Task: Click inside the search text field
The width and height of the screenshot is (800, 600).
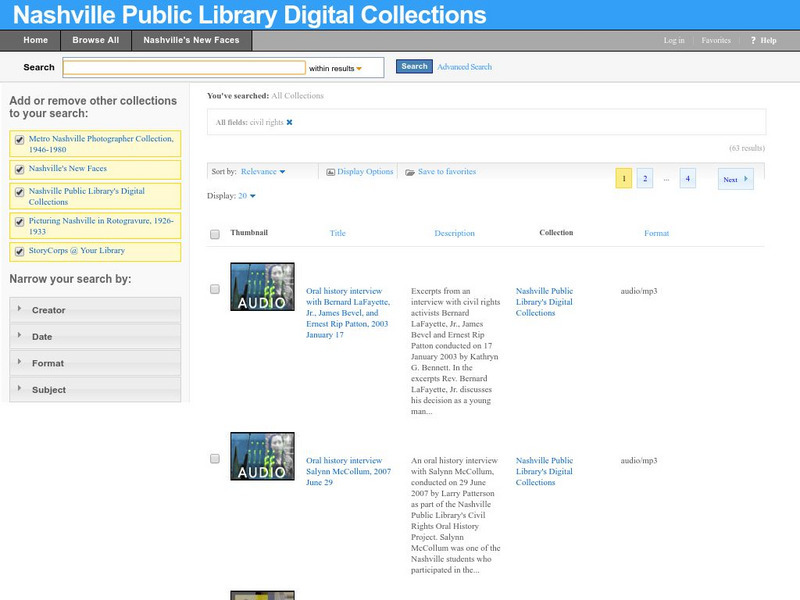Action: pyautogui.click(x=185, y=67)
